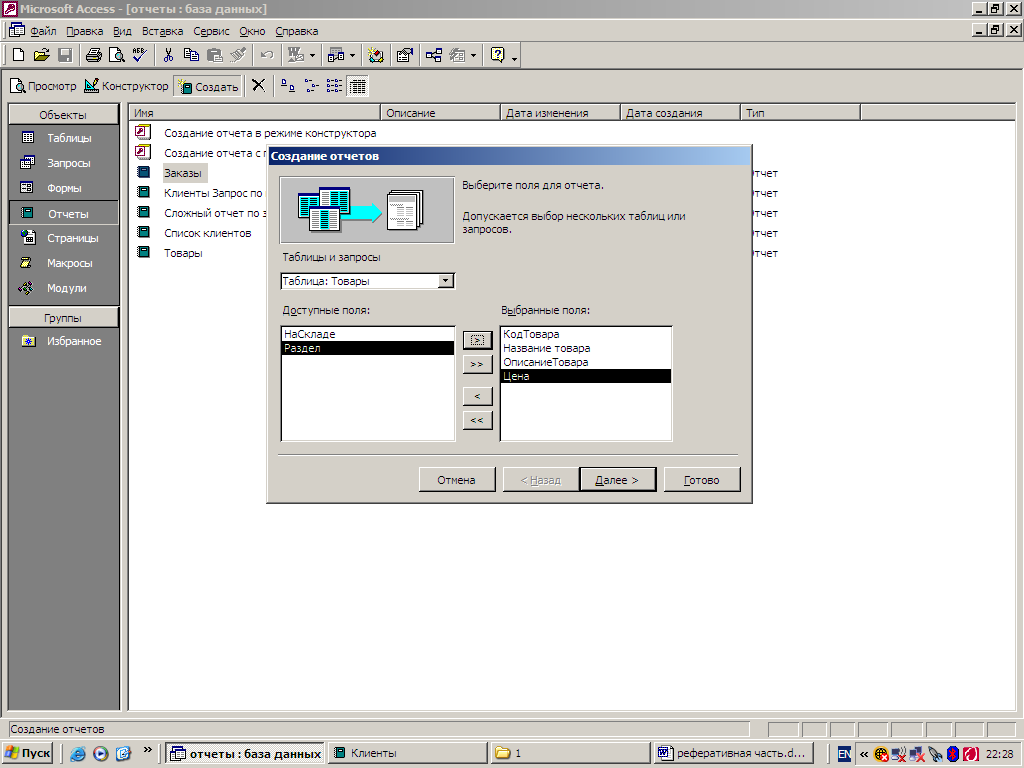The height and width of the screenshot is (768, 1024).
Task: Print with the printer icon
Action: coord(93,56)
